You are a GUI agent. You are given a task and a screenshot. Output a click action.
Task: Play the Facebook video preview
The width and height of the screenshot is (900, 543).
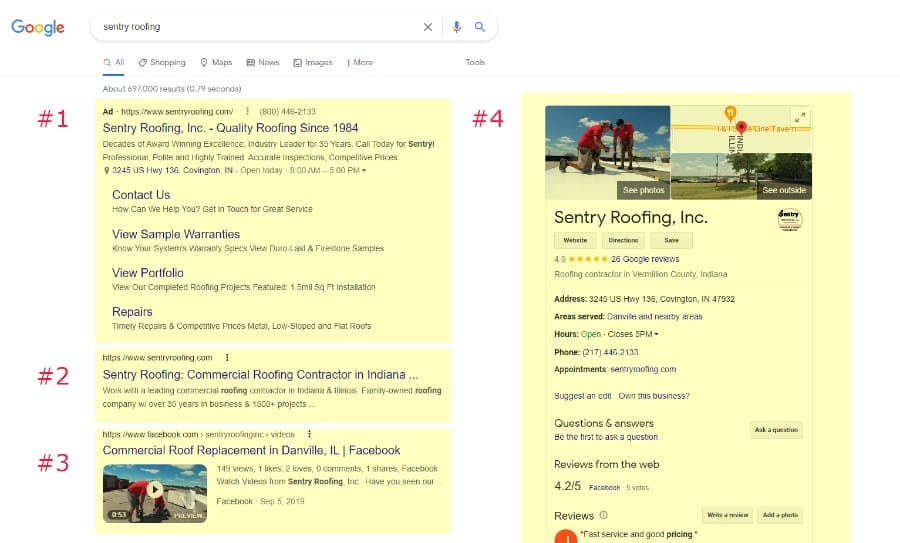coord(154,490)
